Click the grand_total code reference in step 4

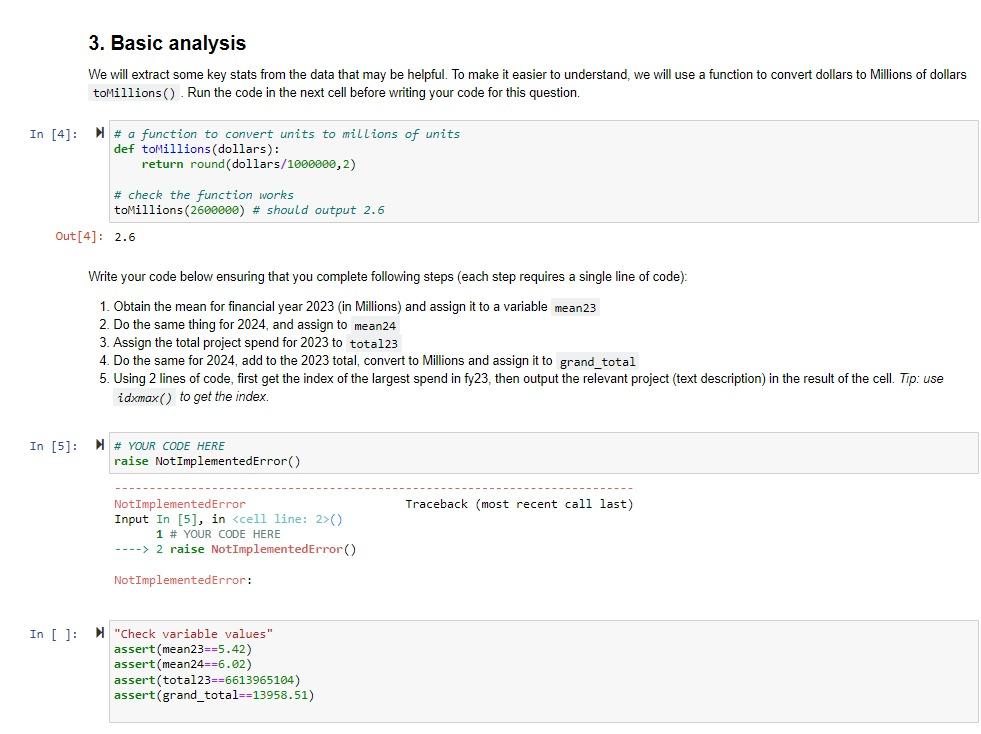click(598, 361)
